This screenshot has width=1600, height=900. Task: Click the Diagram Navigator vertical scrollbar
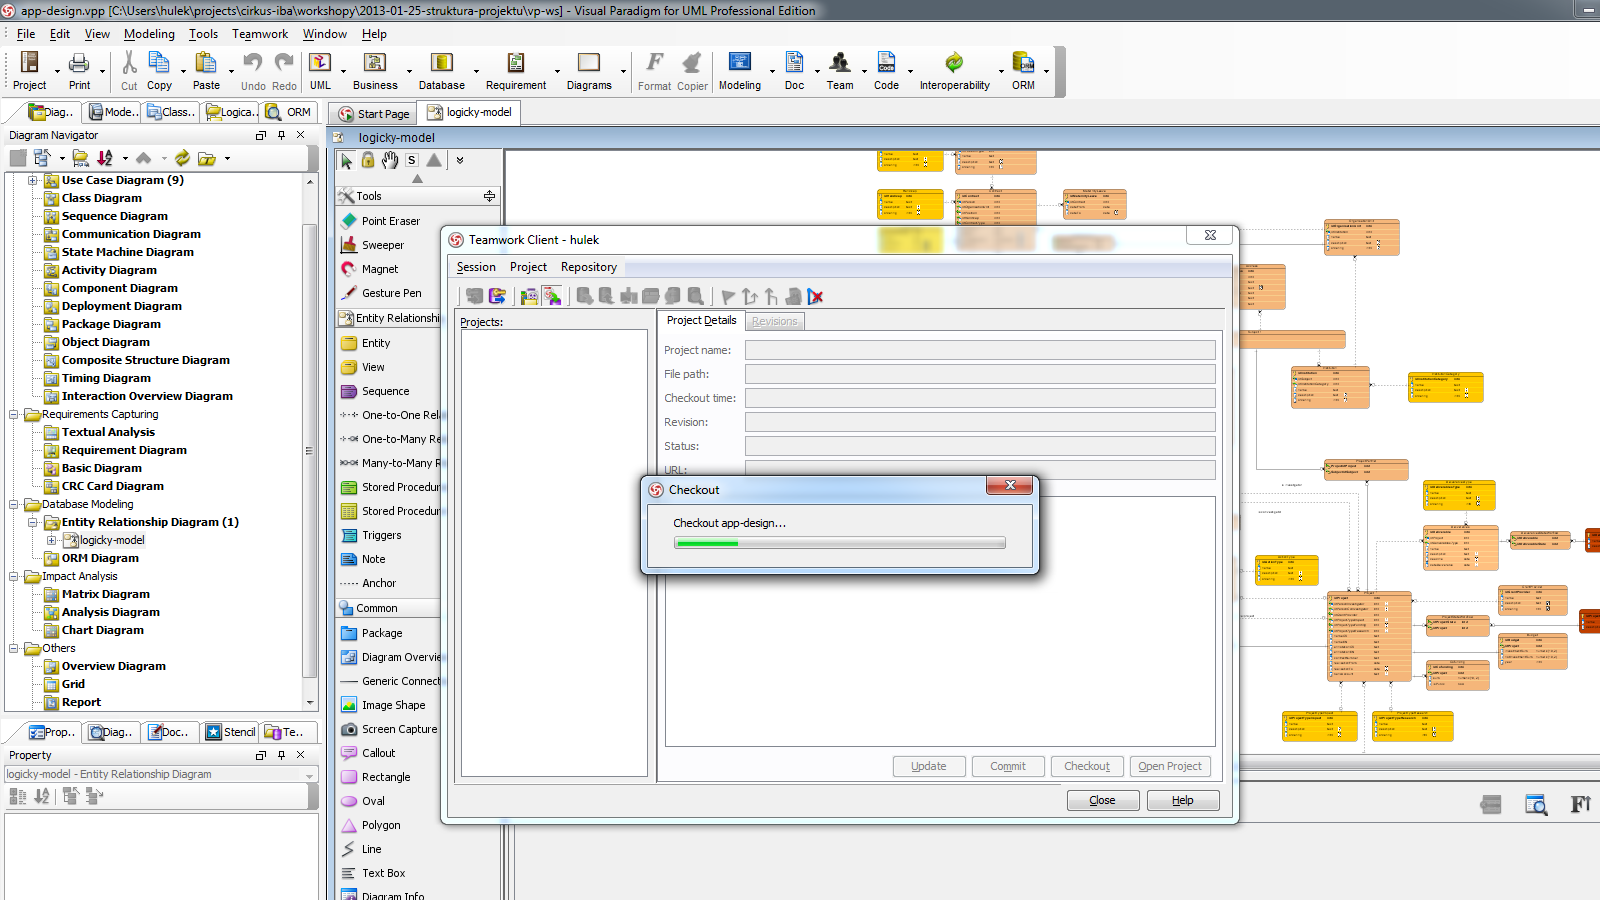310,442
